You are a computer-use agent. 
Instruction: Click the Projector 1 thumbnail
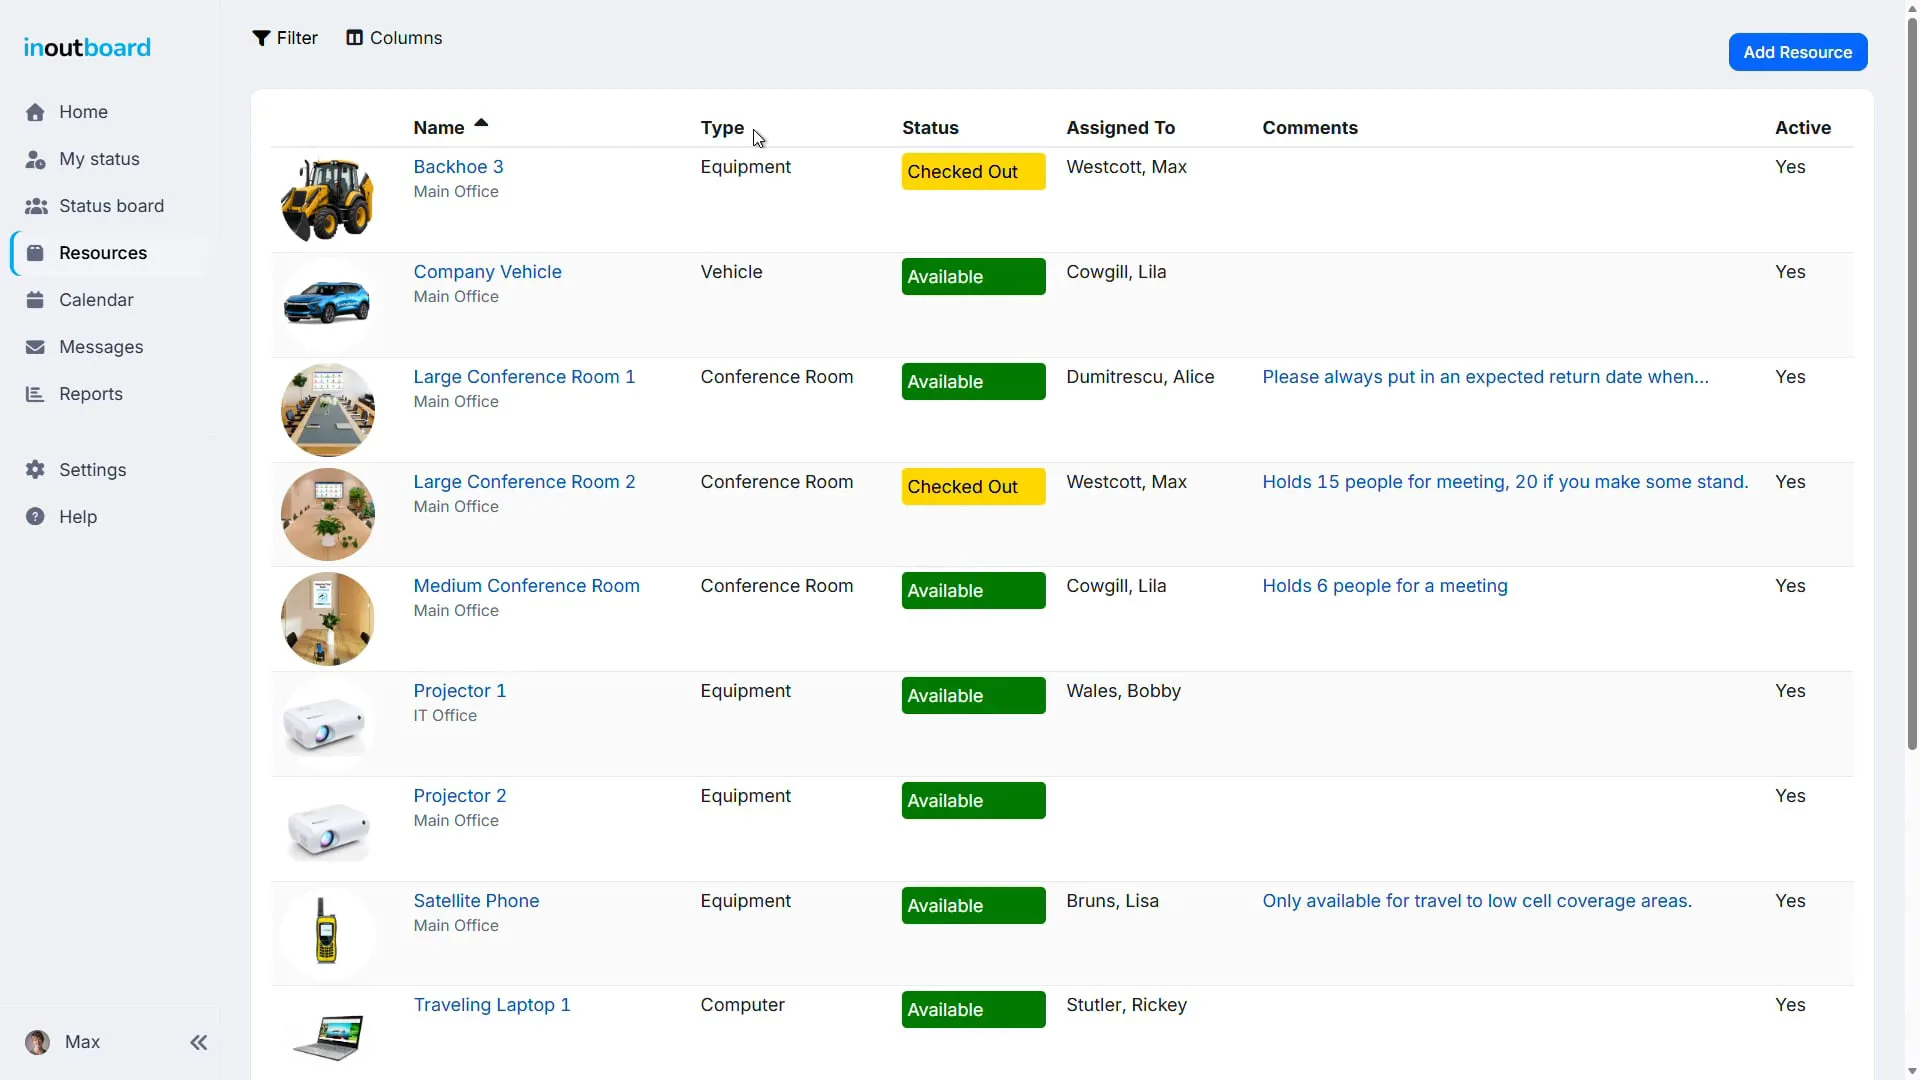coord(327,724)
